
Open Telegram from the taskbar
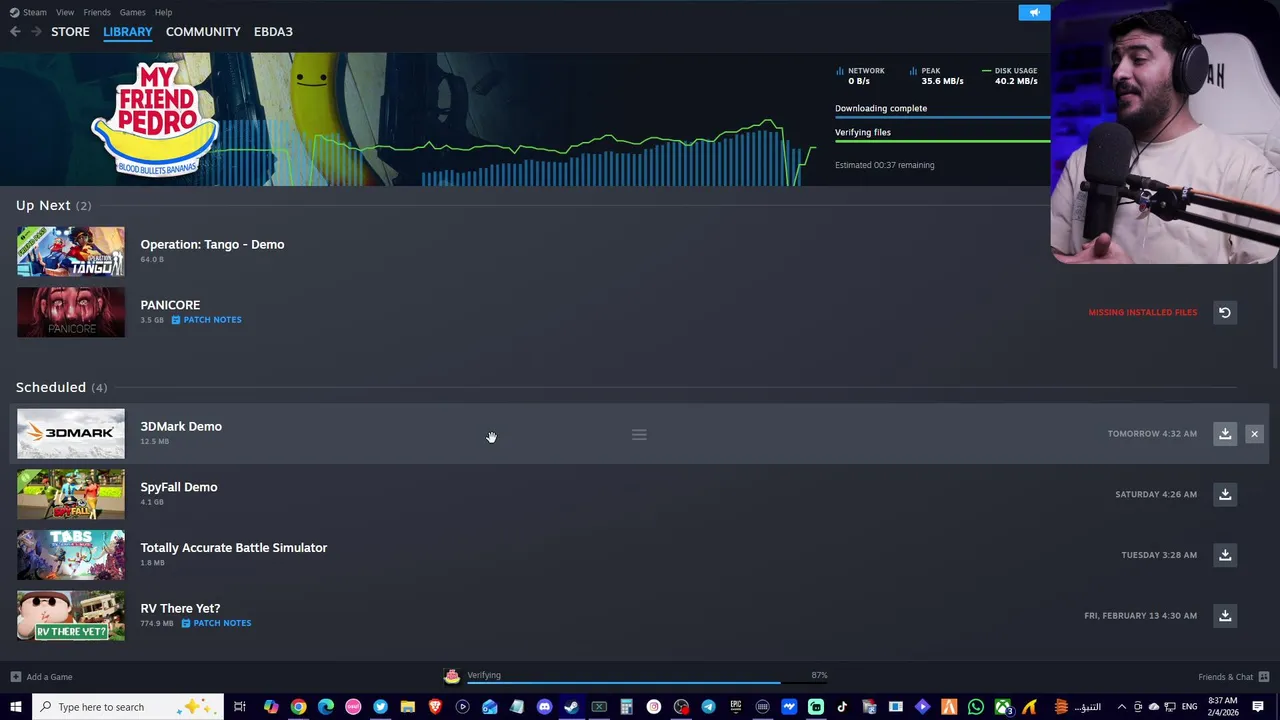point(708,707)
